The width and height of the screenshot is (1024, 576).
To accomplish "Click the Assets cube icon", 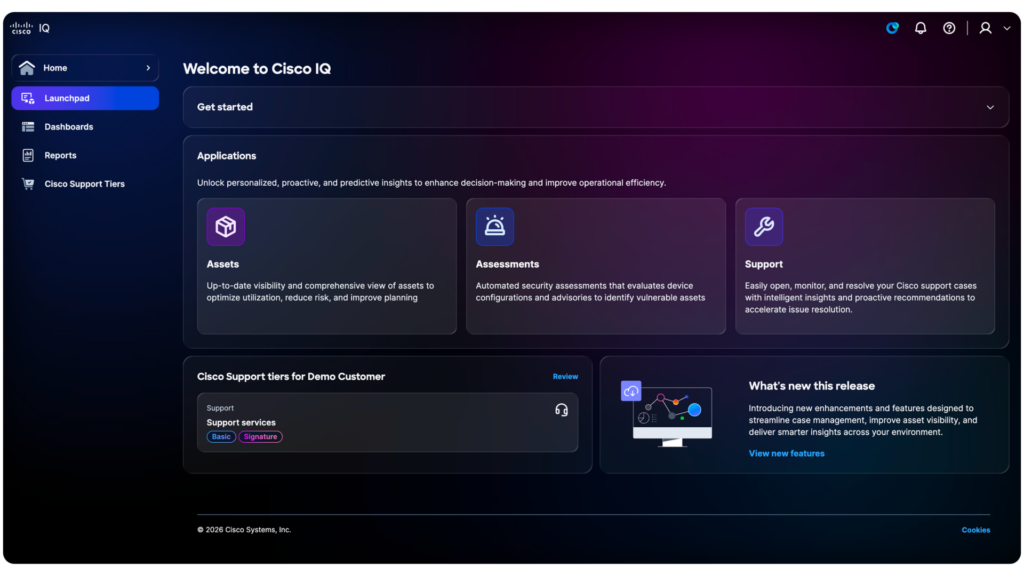I will [226, 227].
